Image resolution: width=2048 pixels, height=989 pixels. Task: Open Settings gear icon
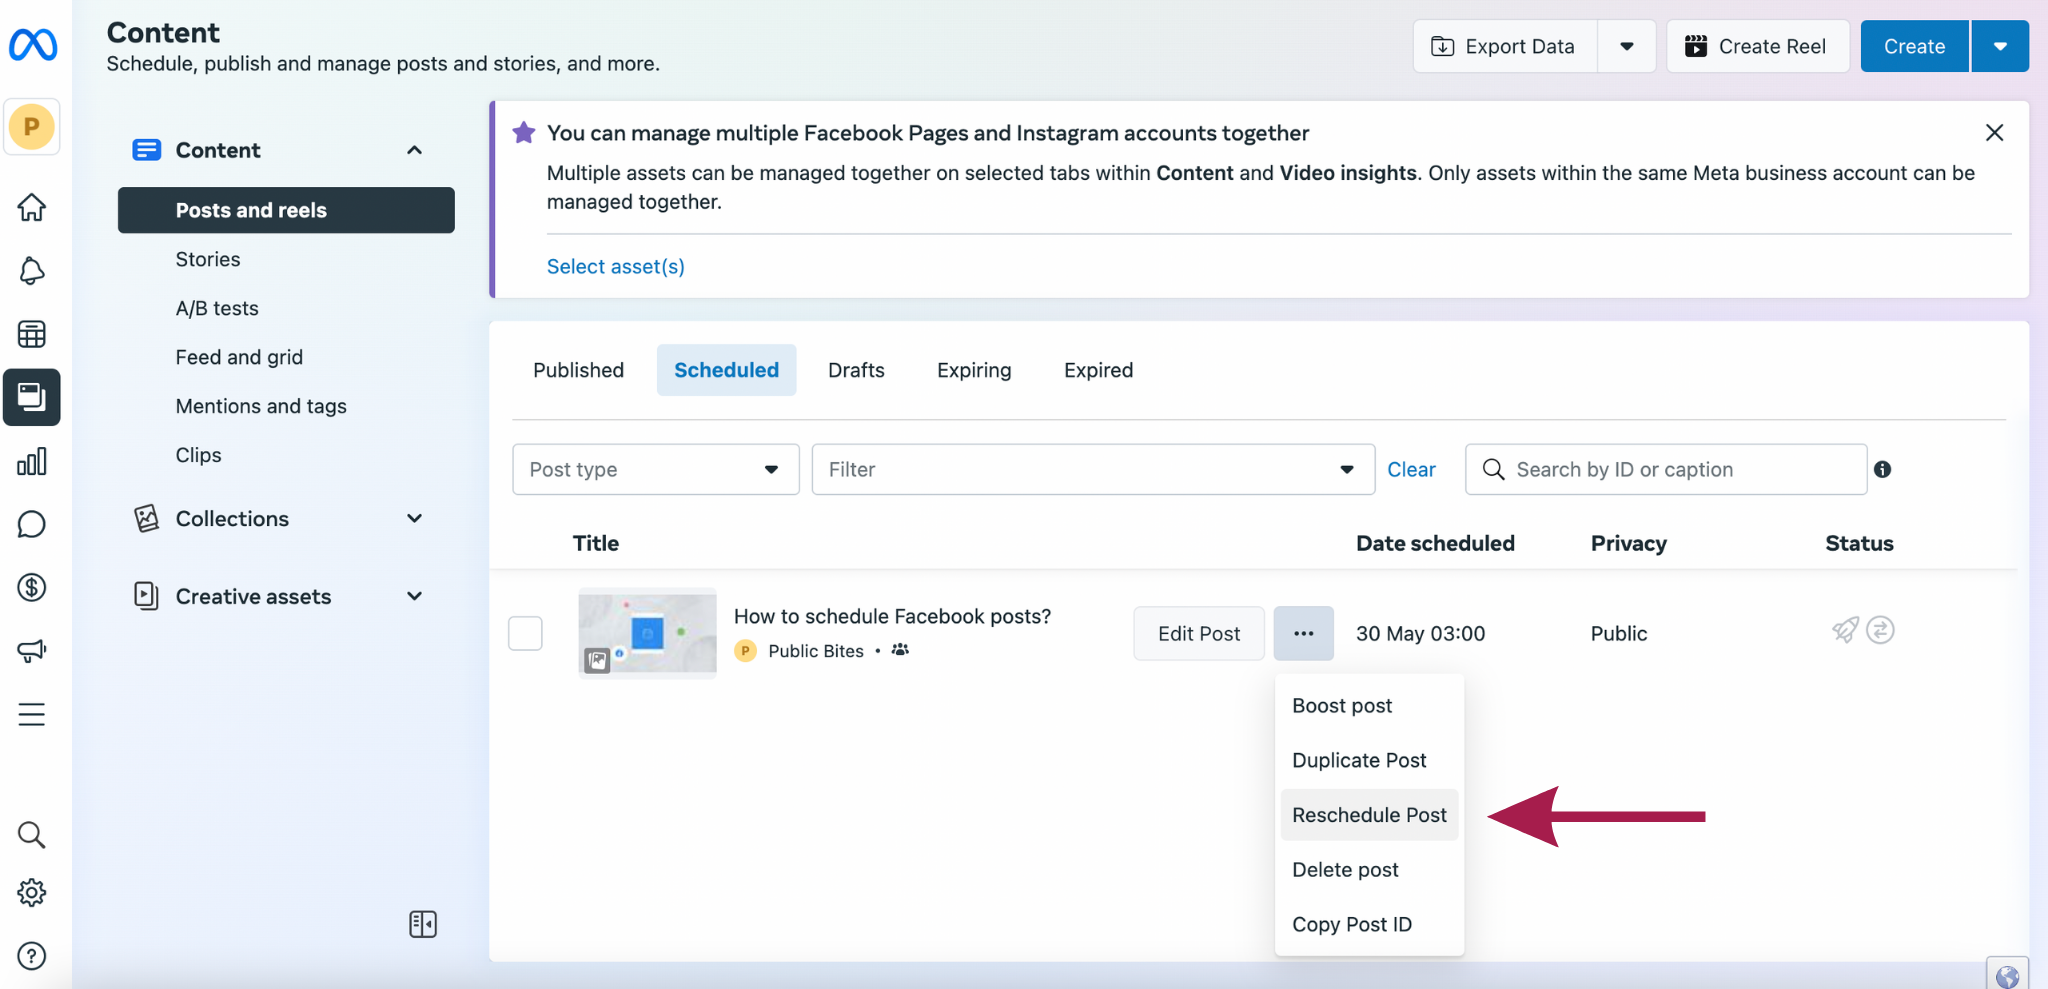pyautogui.click(x=32, y=892)
